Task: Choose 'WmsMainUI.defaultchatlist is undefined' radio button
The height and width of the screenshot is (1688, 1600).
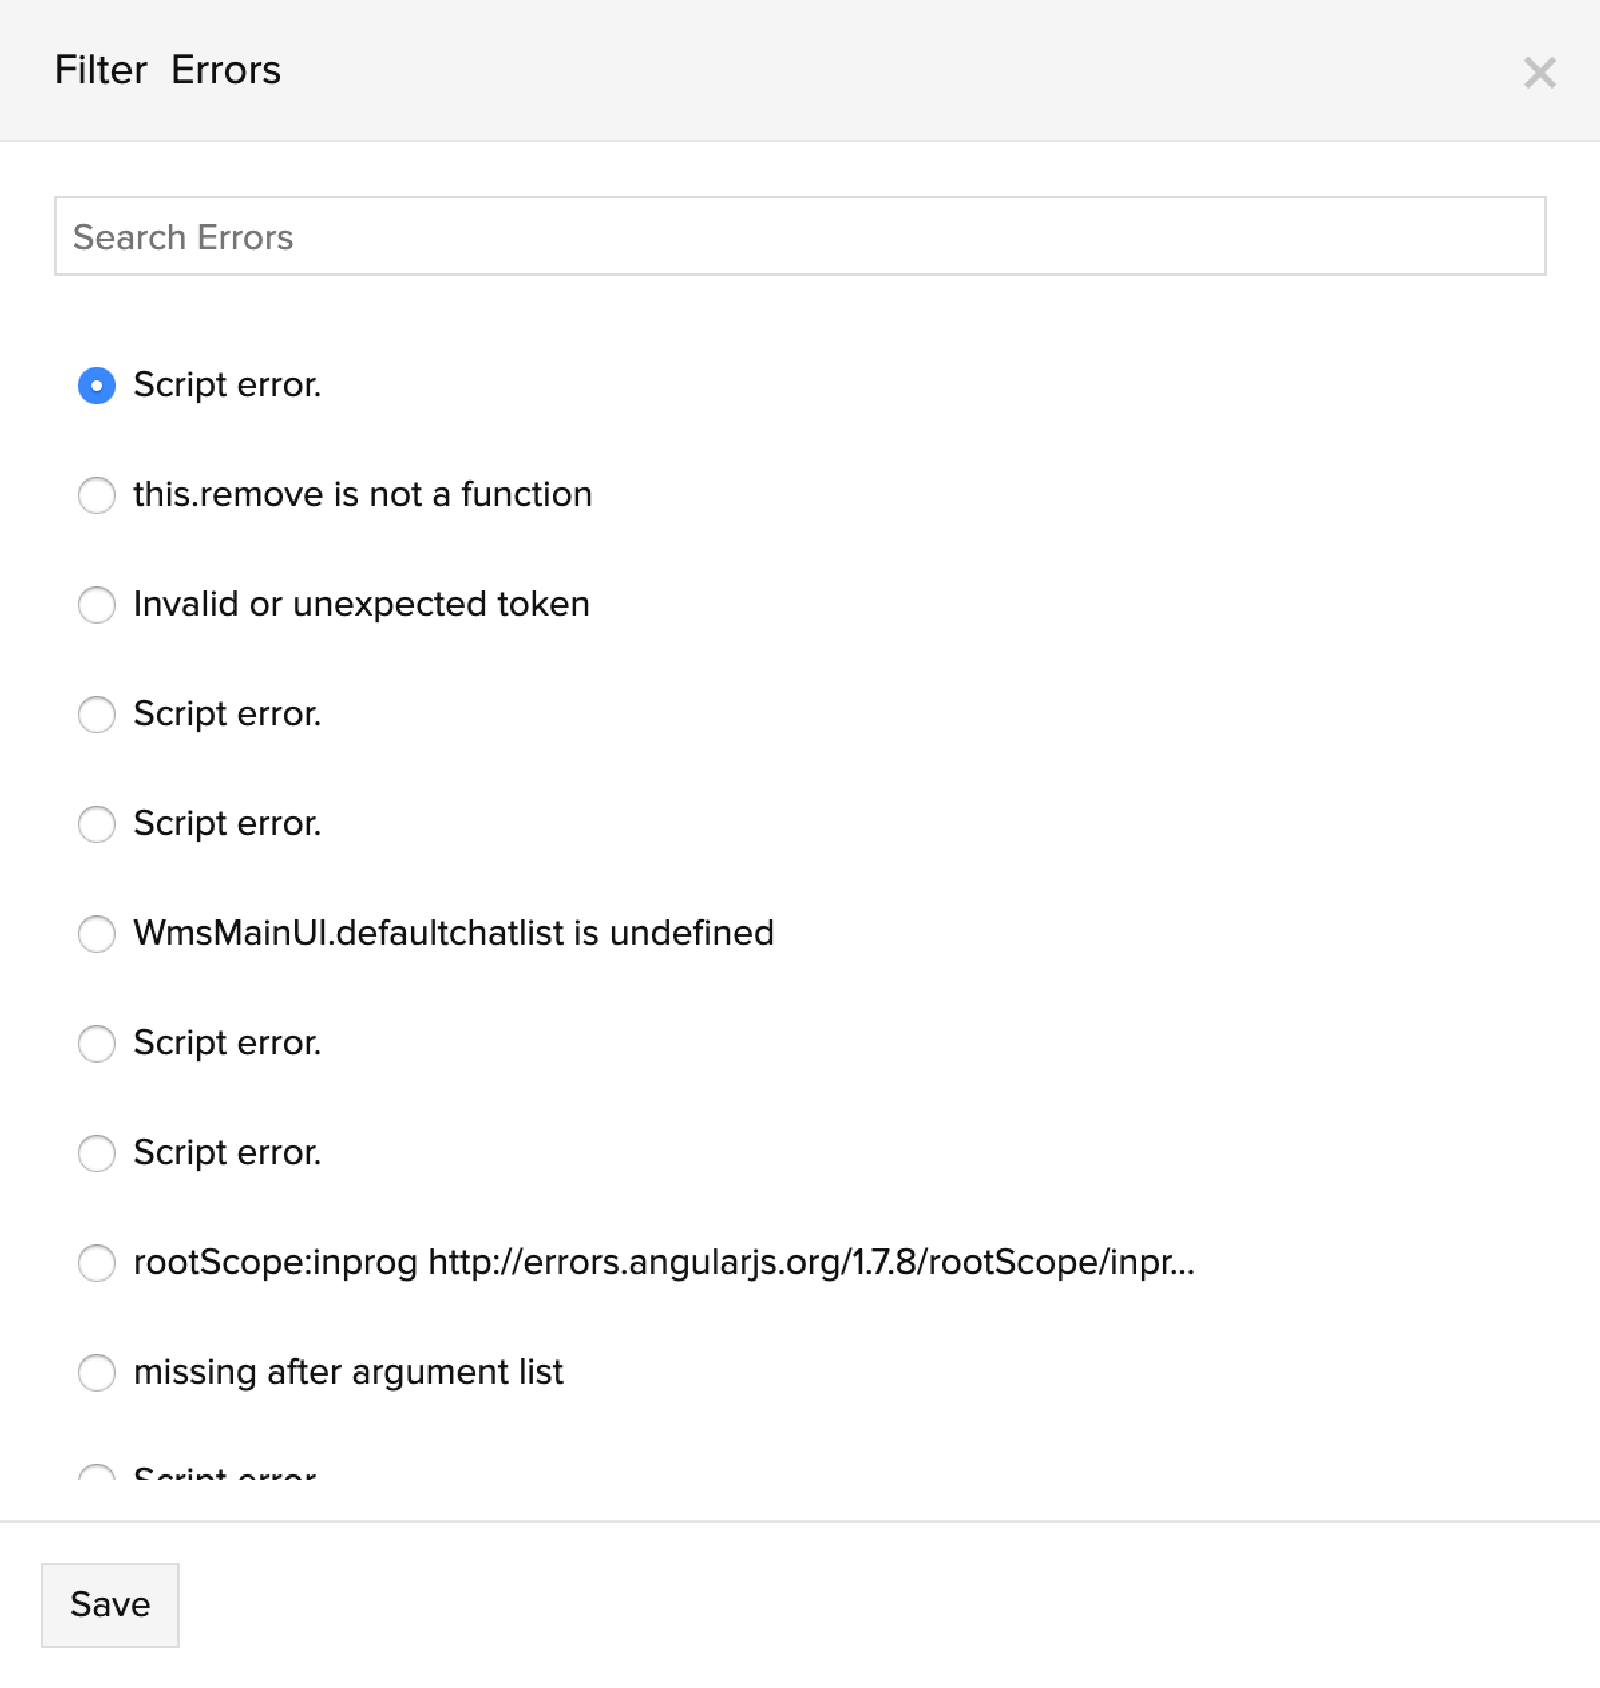Action: [97, 934]
